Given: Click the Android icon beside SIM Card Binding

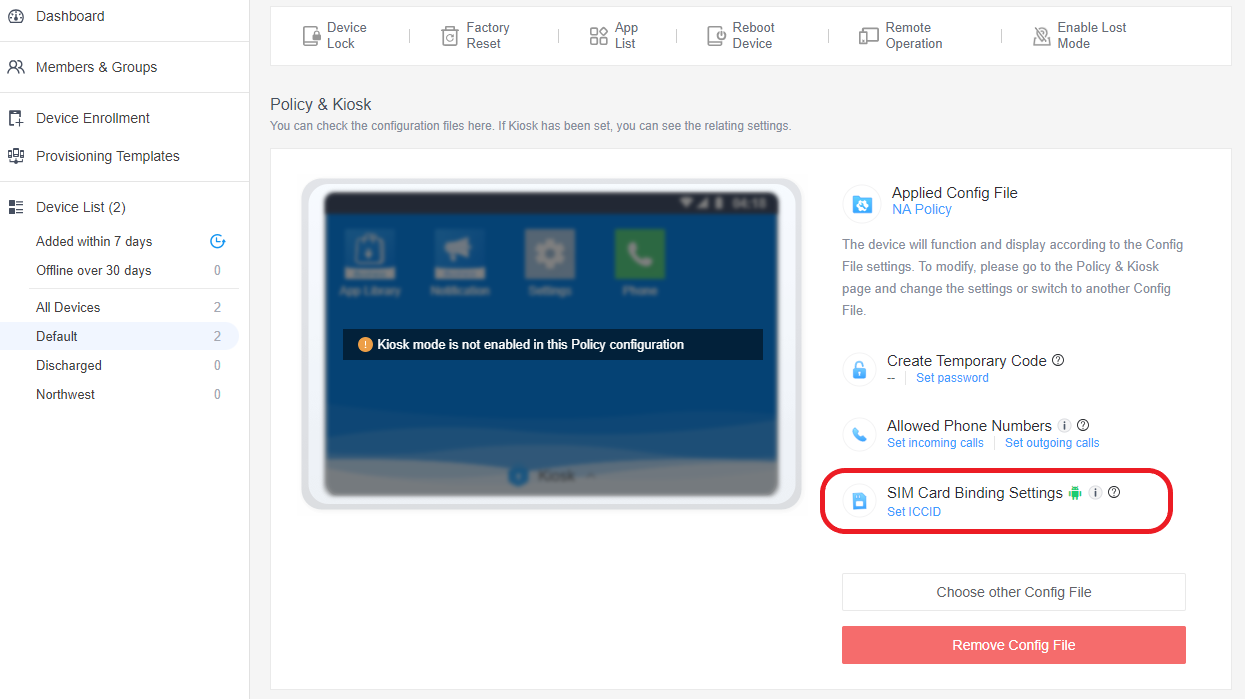Looking at the screenshot, I should coord(1075,493).
